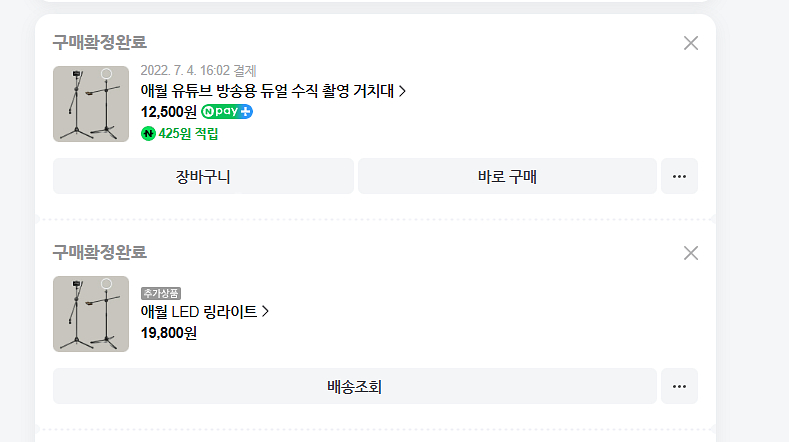Click the 425원 적립 points text
This screenshot has width=789, height=442.
point(188,134)
